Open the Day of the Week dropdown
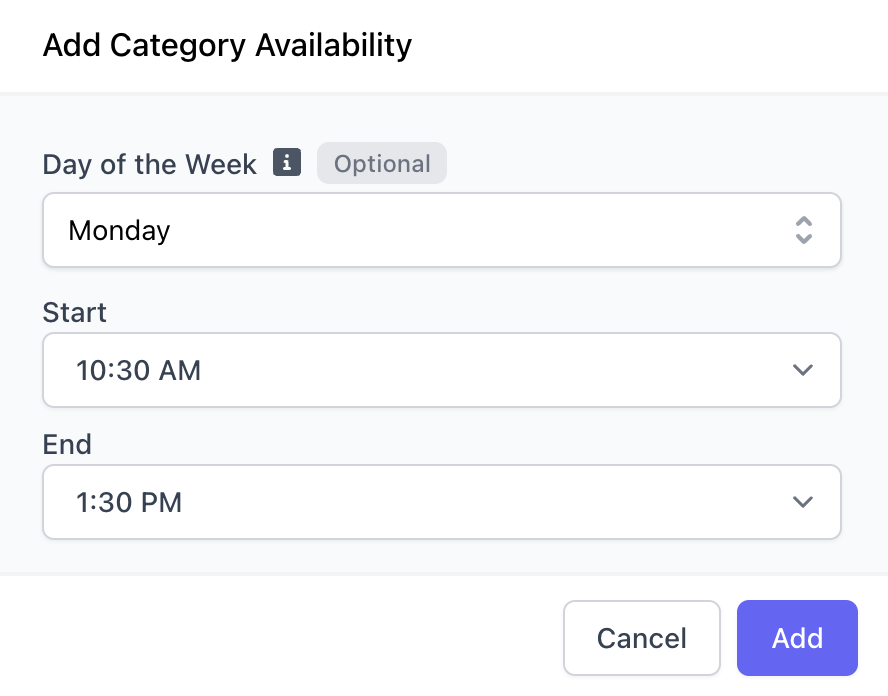888x696 pixels. click(x=442, y=230)
